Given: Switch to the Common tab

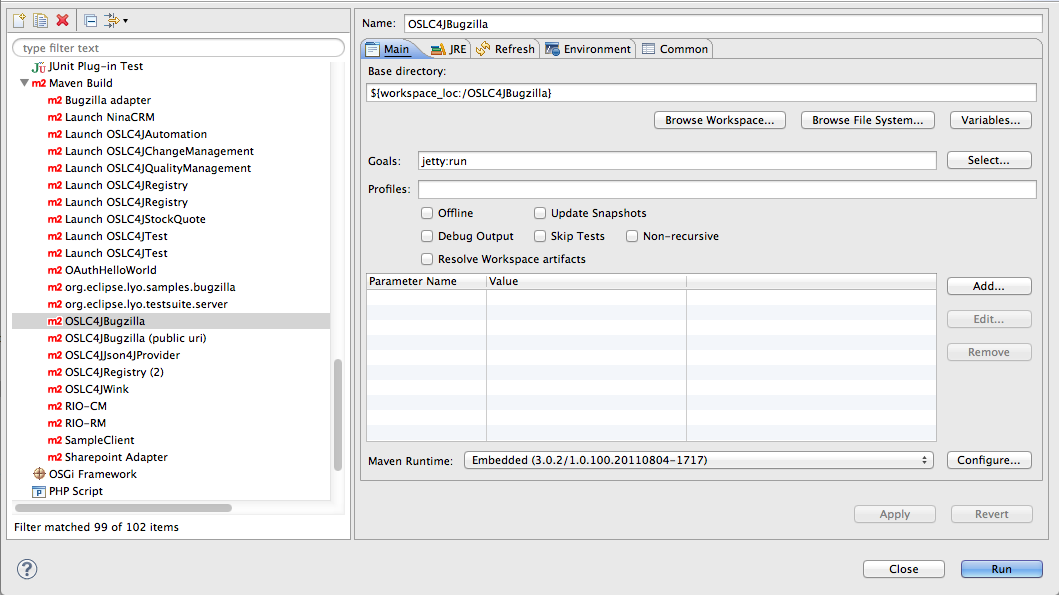Looking at the screenshot, I should [x=675, y=49].
